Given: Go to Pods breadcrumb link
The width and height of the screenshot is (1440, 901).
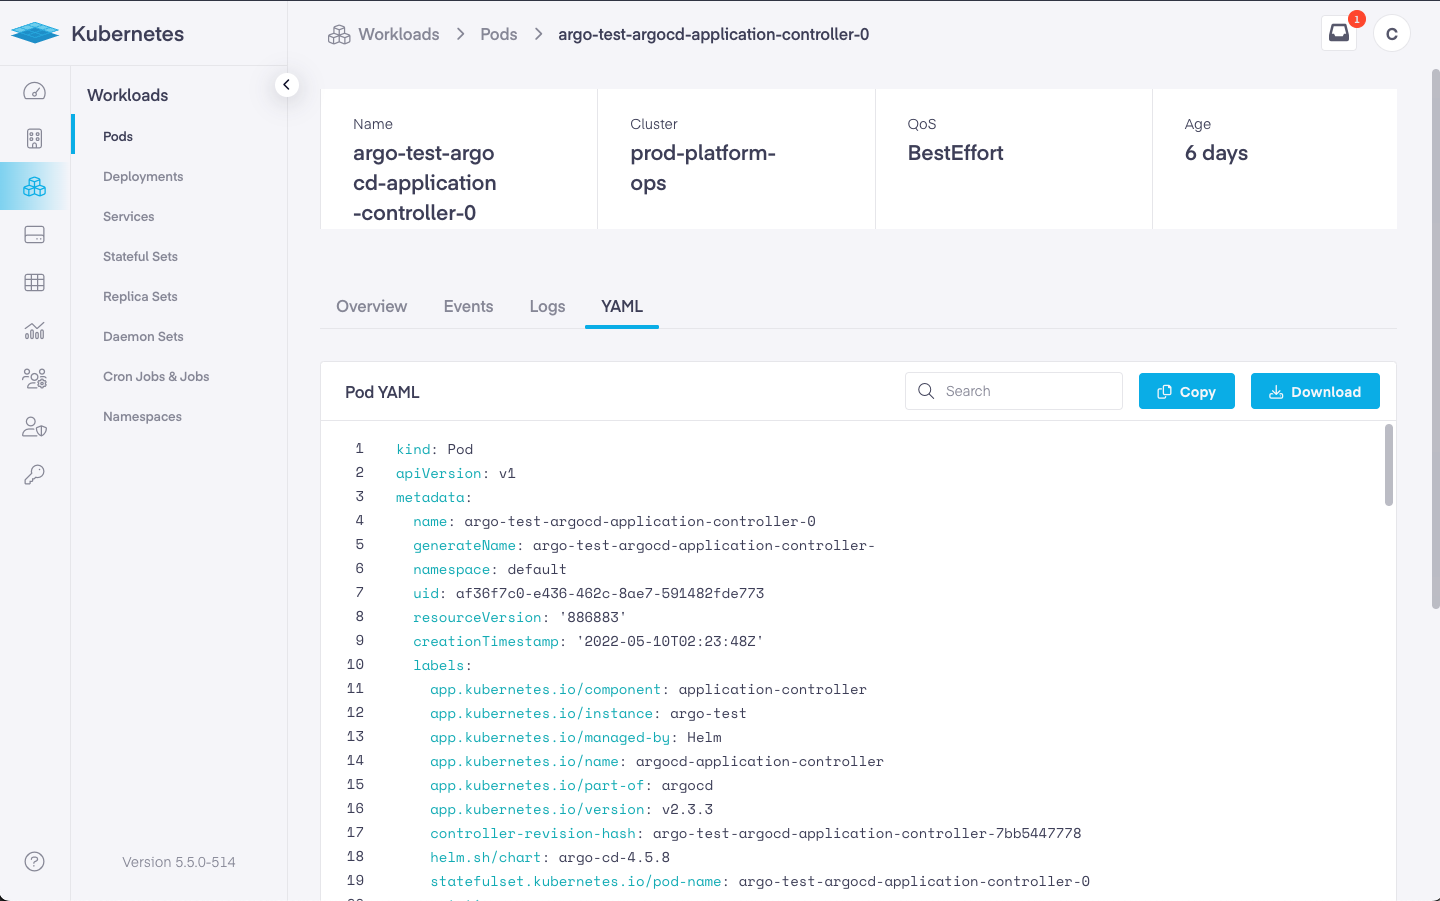Looking at the screenshot, I should point(498,34).
